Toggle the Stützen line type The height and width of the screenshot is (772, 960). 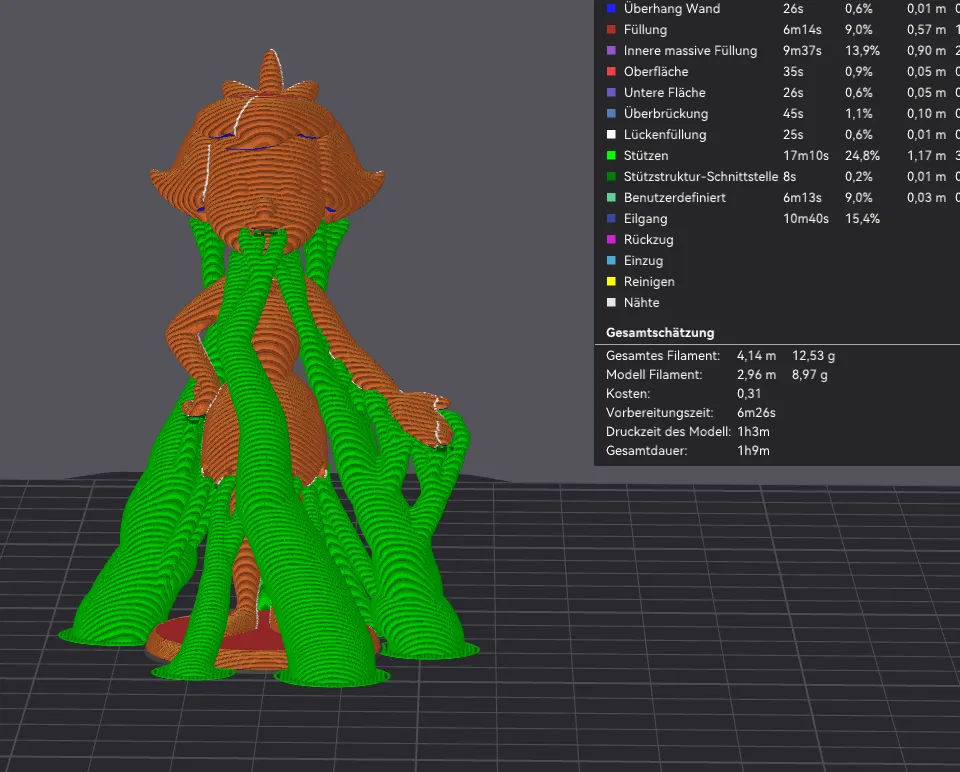645,156
